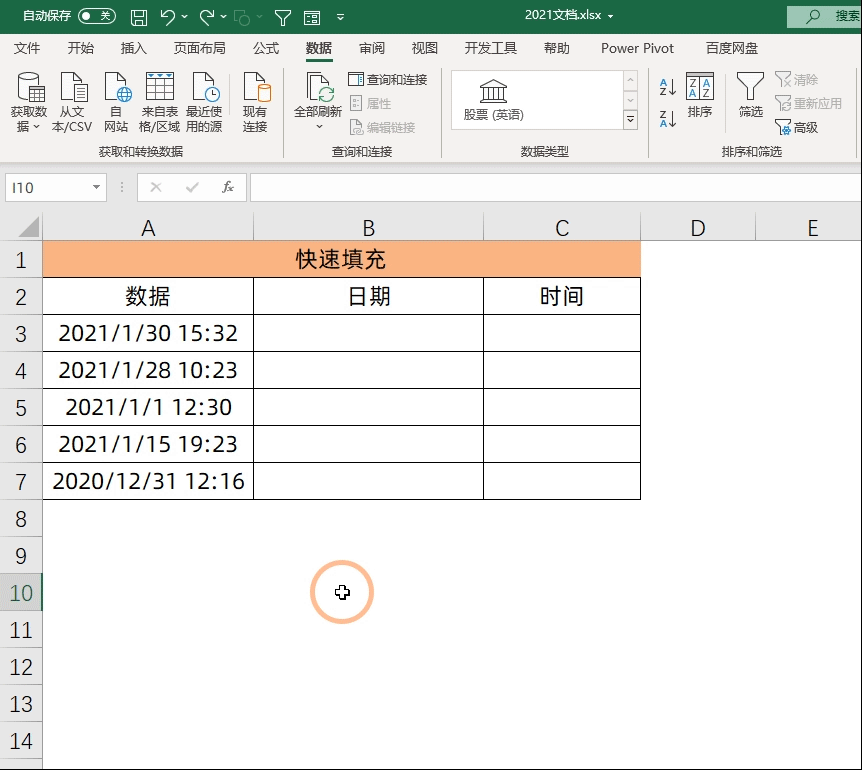Open the Undo history dropdown arrow
Image resolution: width=862 pixels, height=770 pixels.
tap(185, 17)
